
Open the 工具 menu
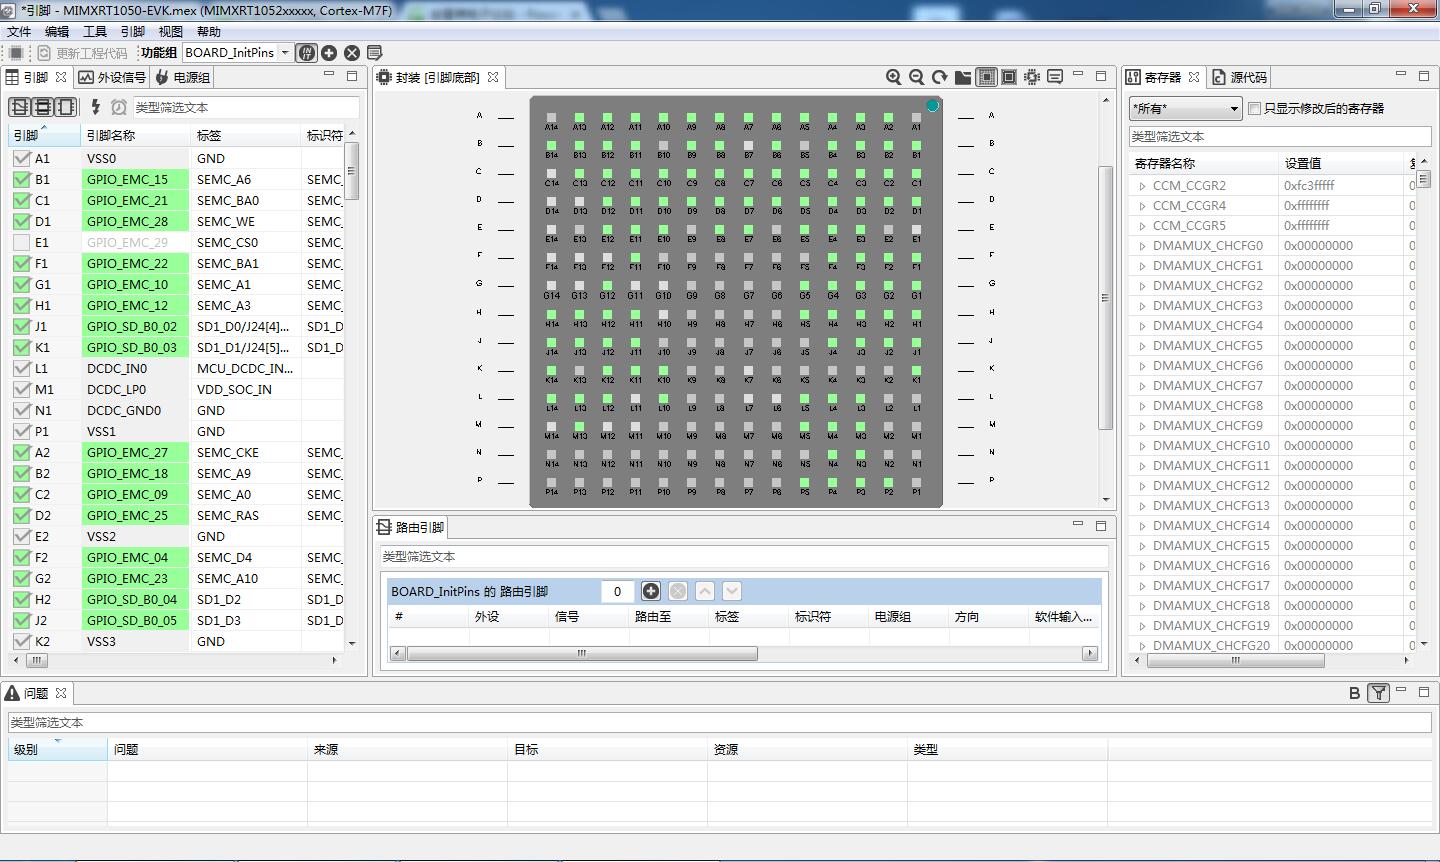pos(95,31)
